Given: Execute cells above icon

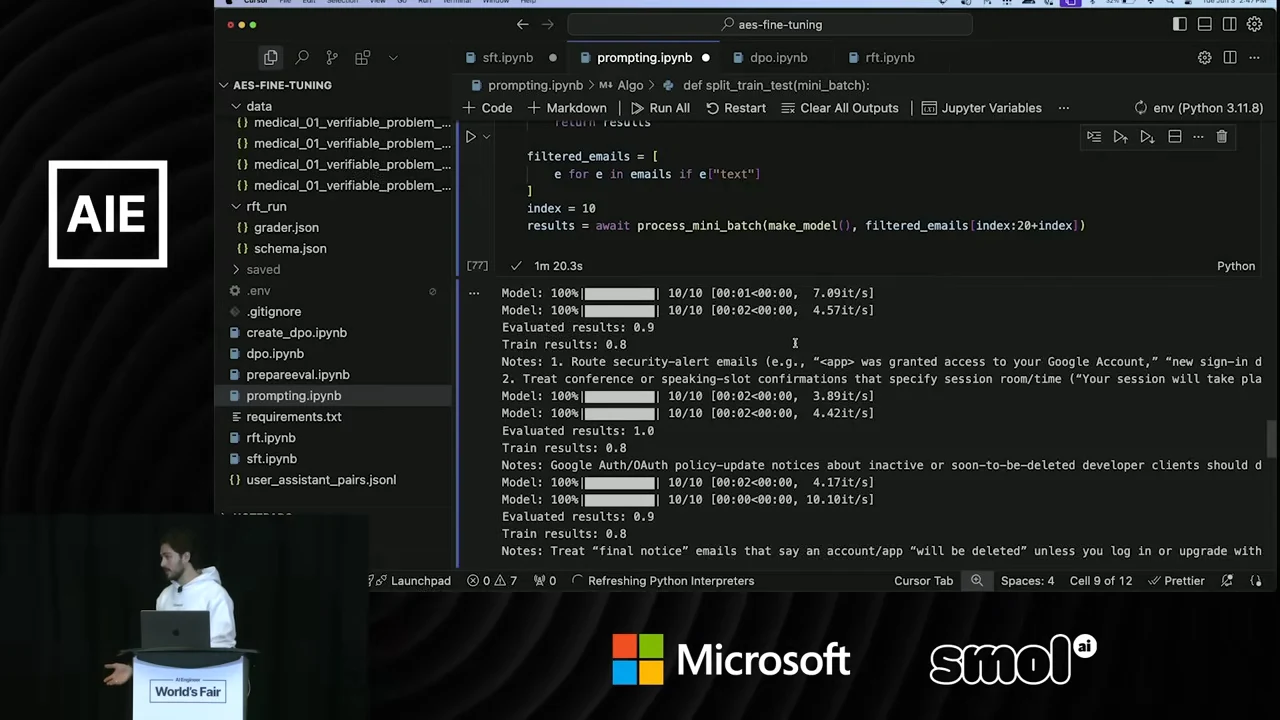Looking at the screenshot, I should click(1120, 137).
